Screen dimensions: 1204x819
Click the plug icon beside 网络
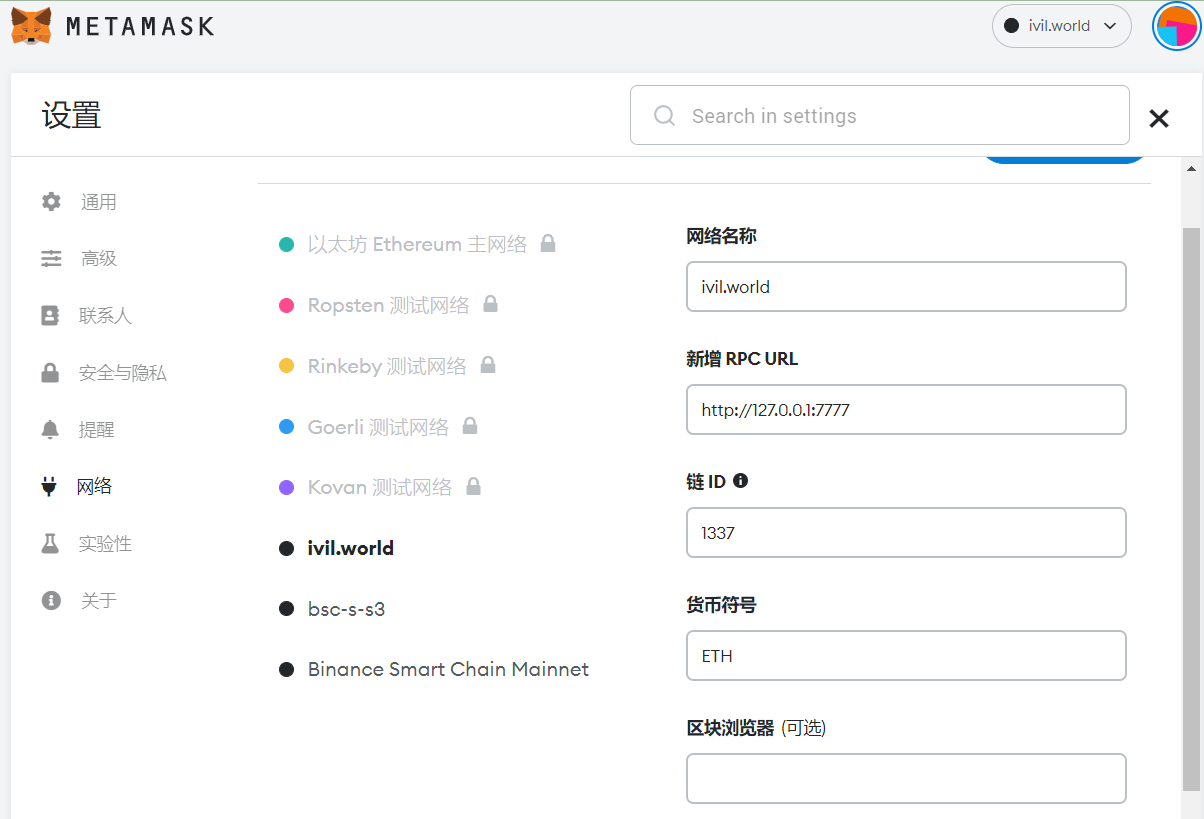click(x=49, y=487)
